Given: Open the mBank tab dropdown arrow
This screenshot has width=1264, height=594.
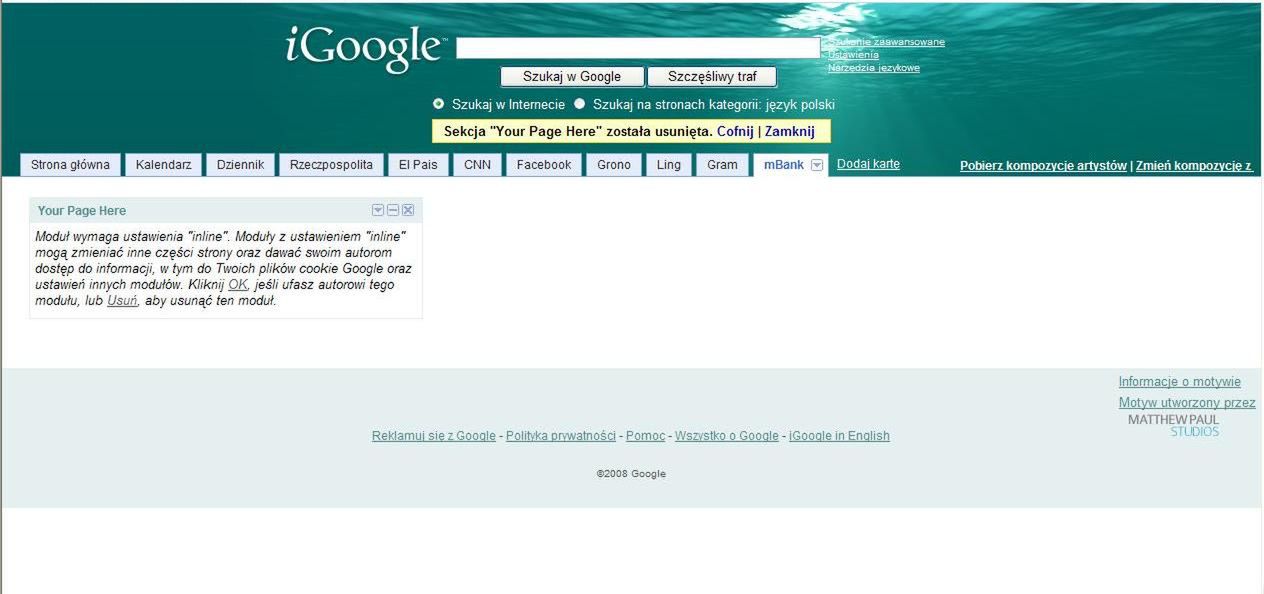Looking at the screenshot, I should [x=817, y=165].
